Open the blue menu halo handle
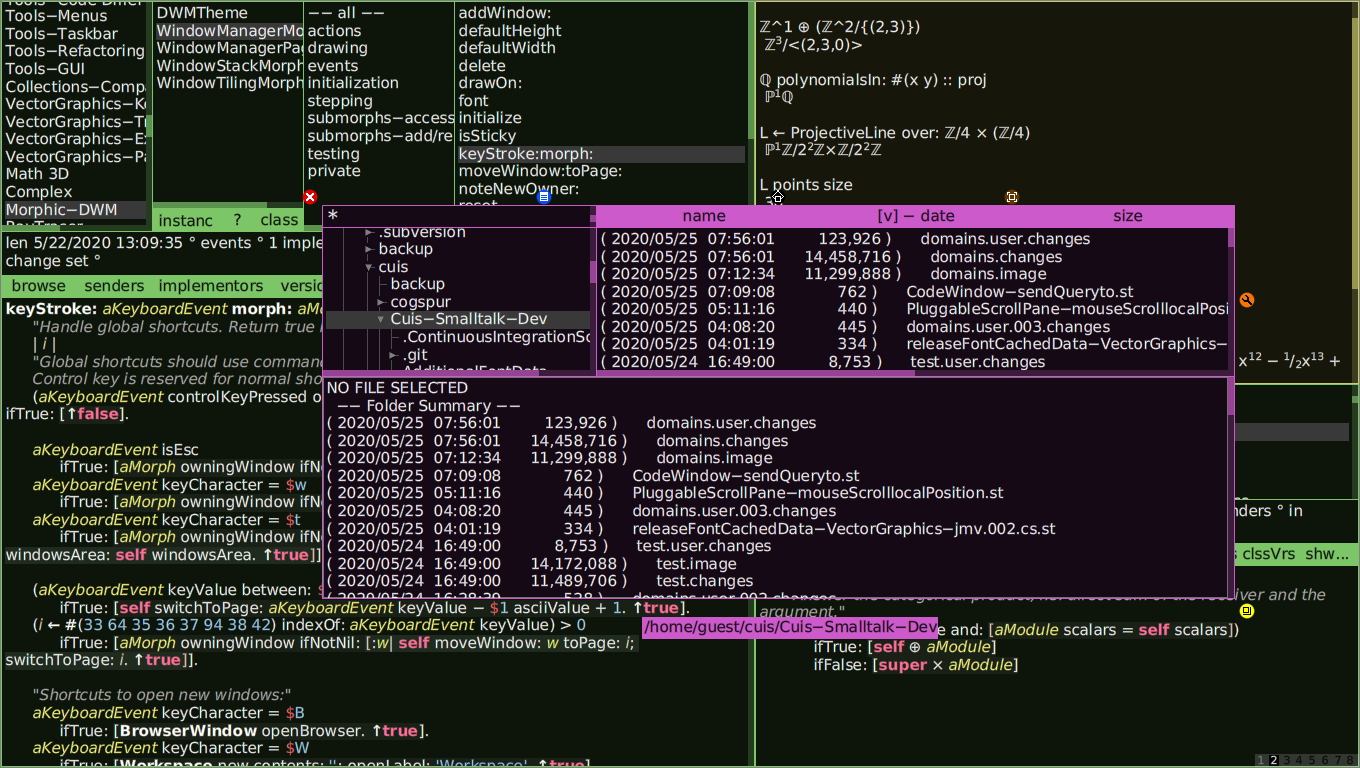Image resolution: width=1360 pixels, height=768 pixels. pos(544,197)
